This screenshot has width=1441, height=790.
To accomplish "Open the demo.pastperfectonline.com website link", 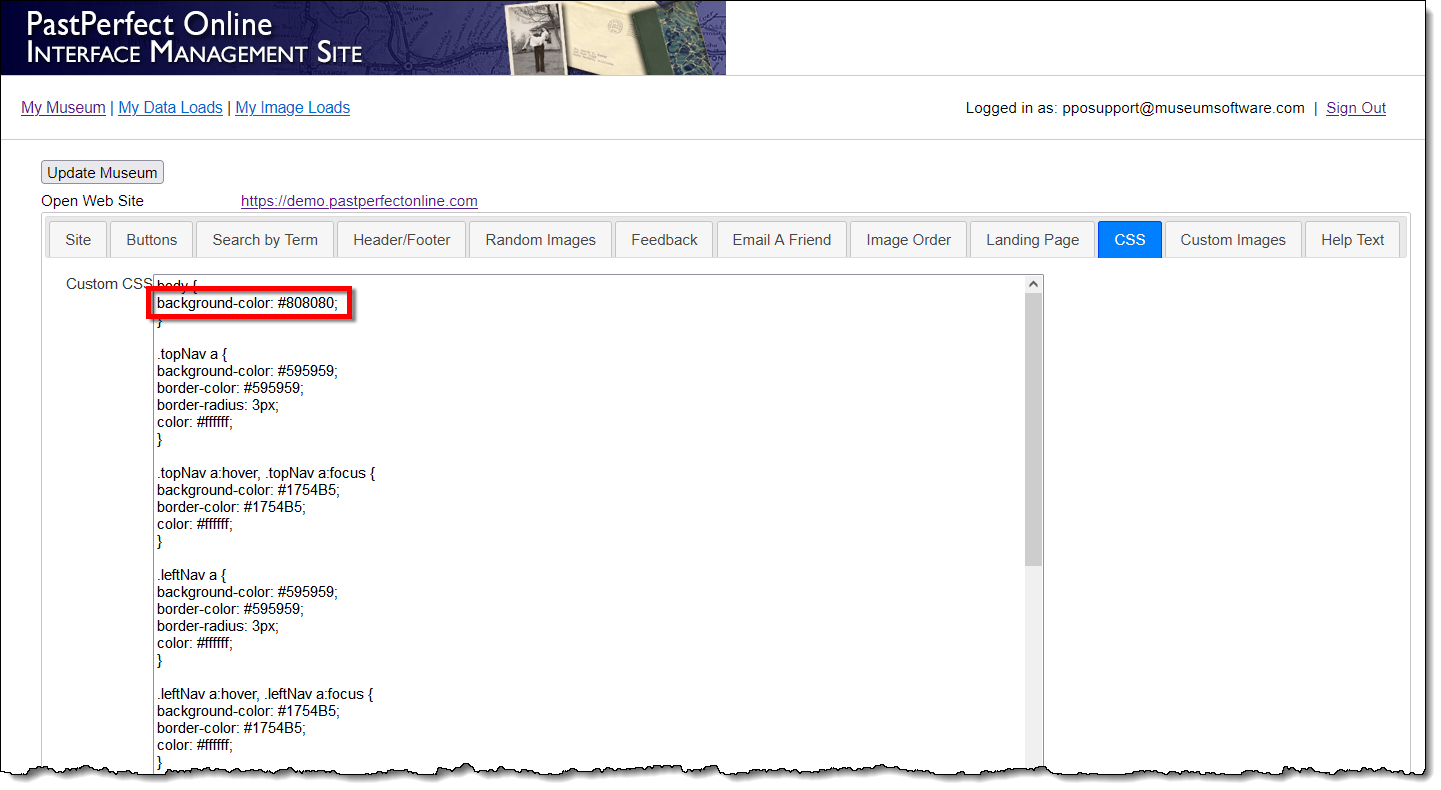I will tap(359, 201).
